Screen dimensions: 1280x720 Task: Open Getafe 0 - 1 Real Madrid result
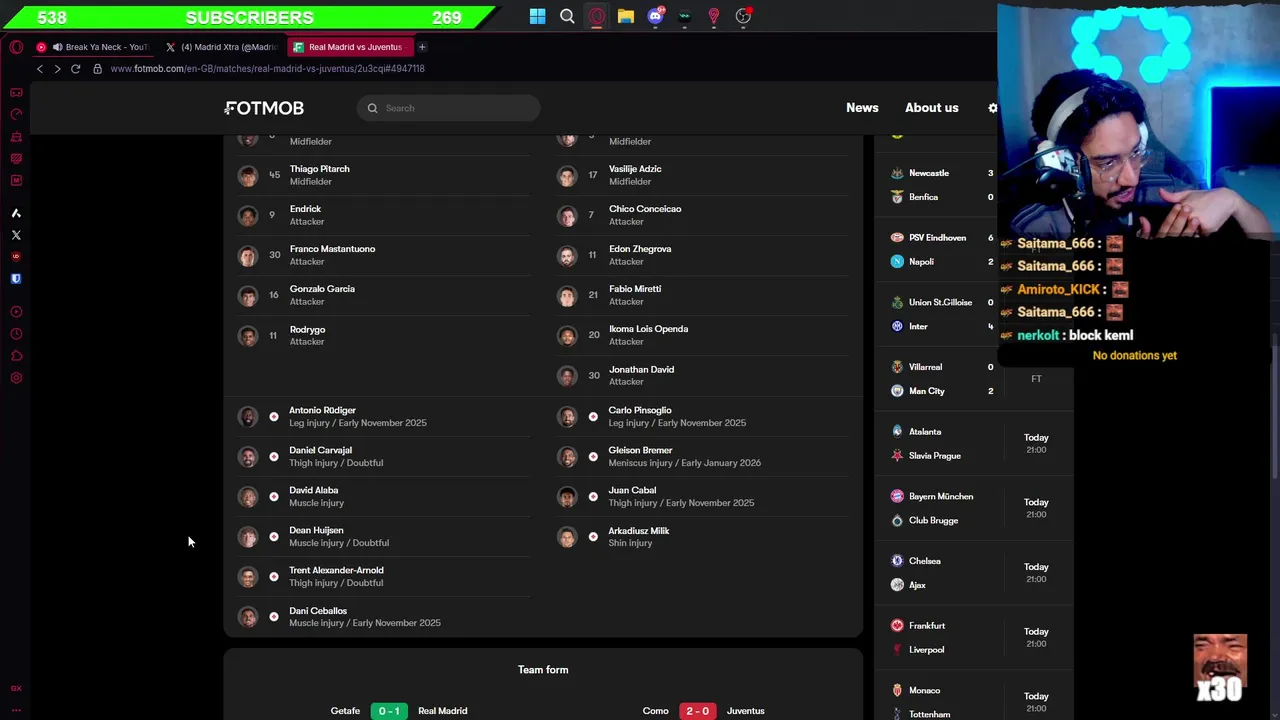398,711
